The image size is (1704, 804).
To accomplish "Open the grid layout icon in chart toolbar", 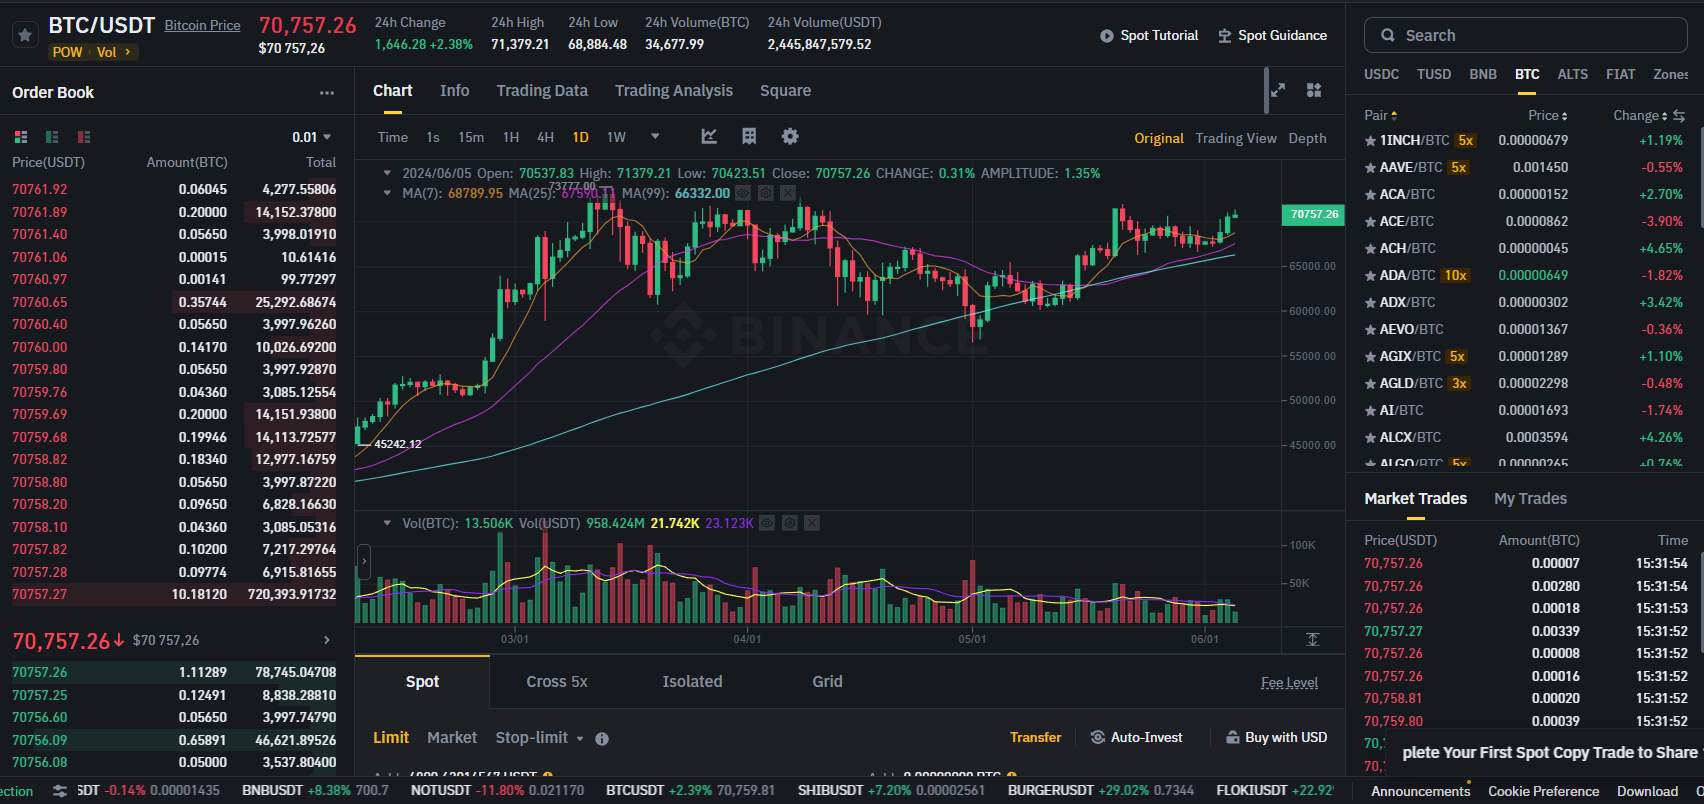I will pyautogui.click(x=749, y=137).
